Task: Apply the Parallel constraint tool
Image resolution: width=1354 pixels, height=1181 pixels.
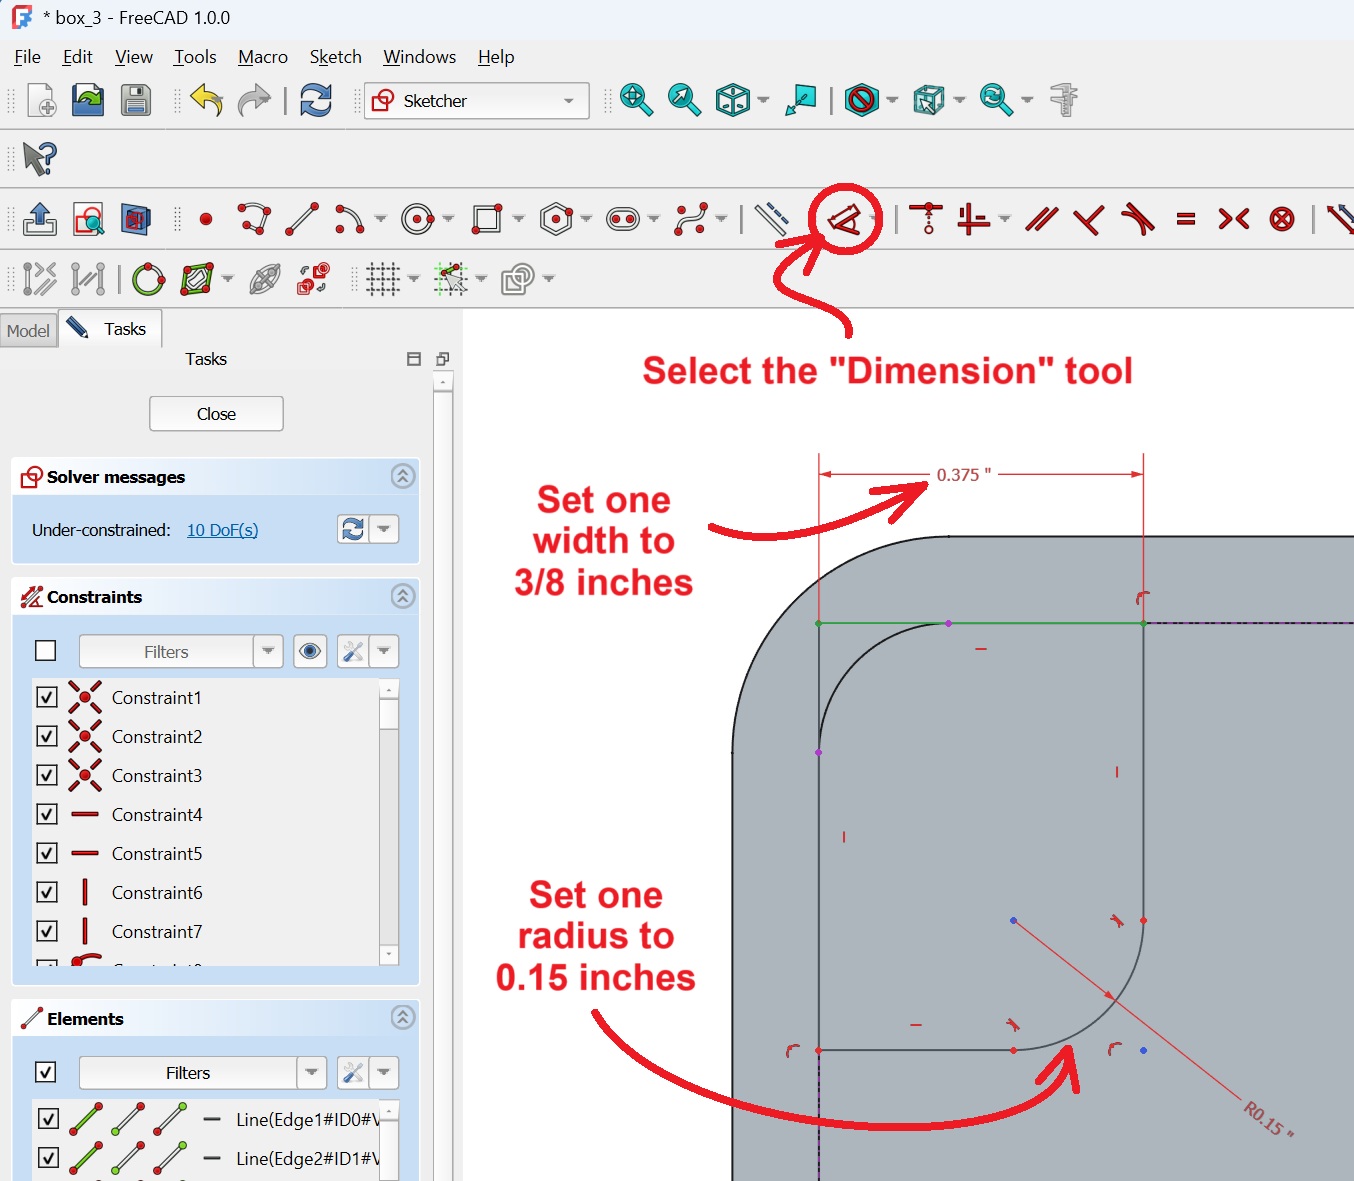Action: point(1041,219)
